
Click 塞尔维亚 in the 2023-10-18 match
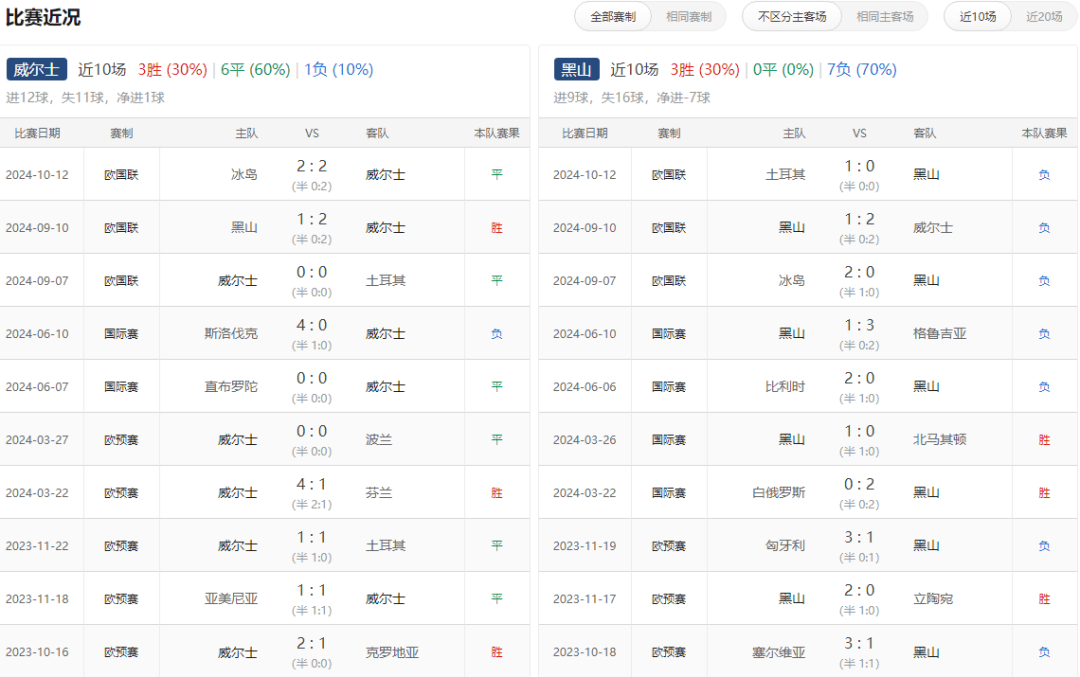point(779,652)
